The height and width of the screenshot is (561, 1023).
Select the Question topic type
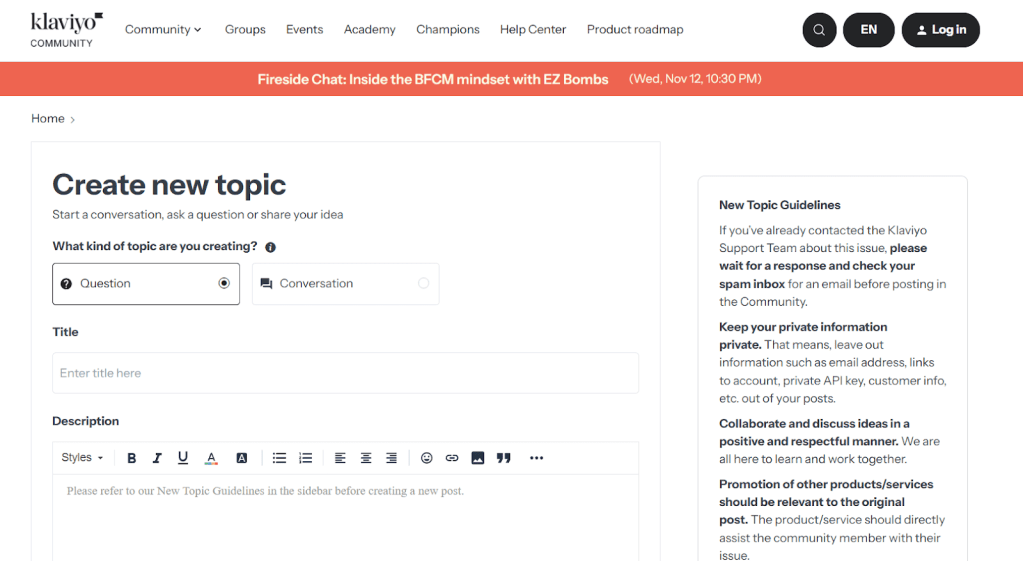(146, 284)
